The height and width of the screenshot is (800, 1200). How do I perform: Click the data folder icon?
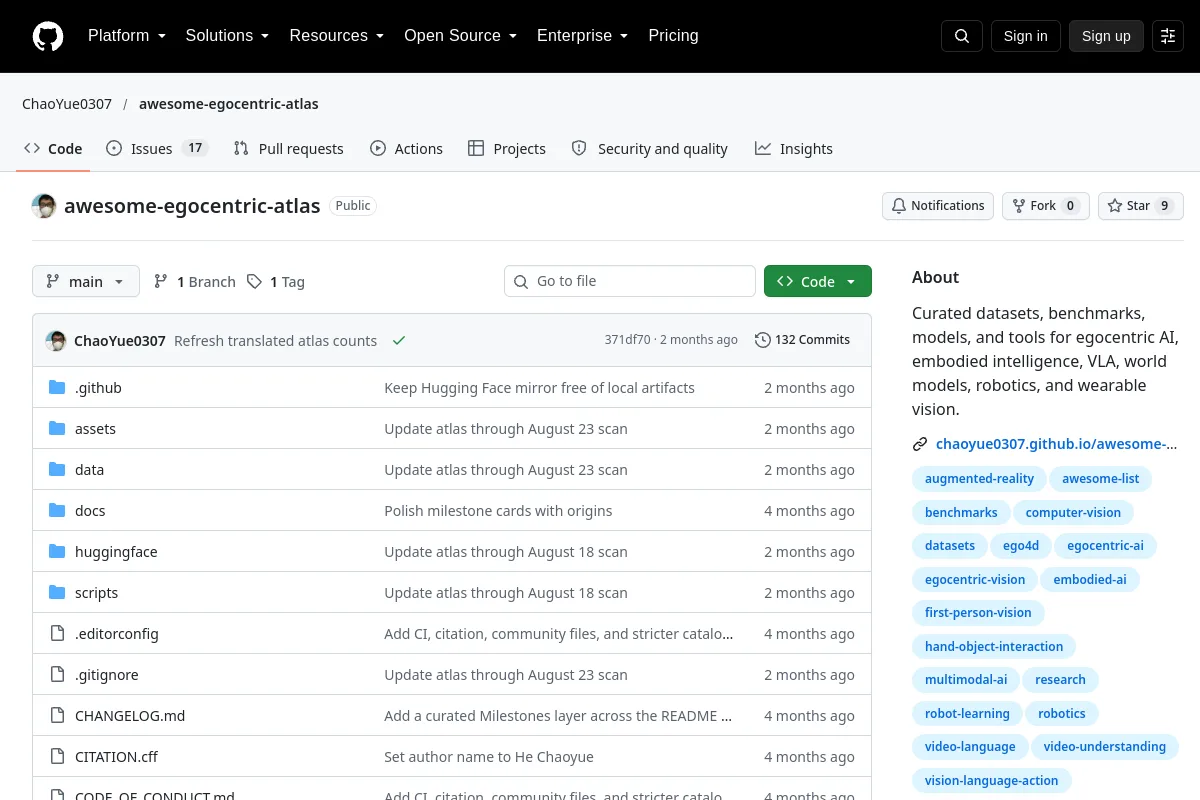pos(57,470)
